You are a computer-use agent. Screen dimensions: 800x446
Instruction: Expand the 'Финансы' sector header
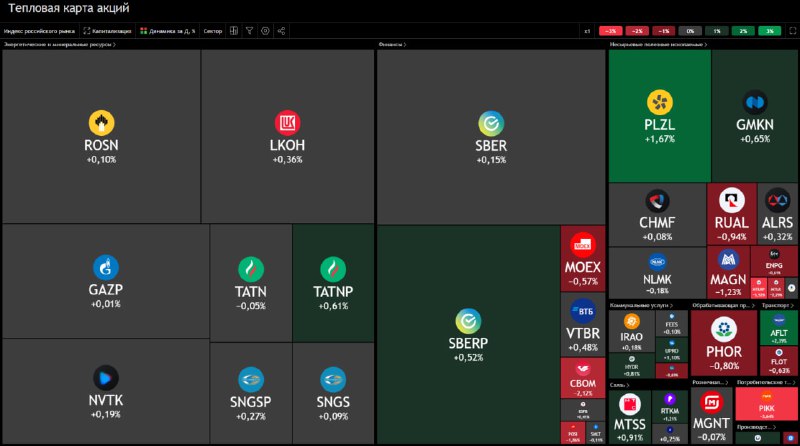tap(392, 44)
